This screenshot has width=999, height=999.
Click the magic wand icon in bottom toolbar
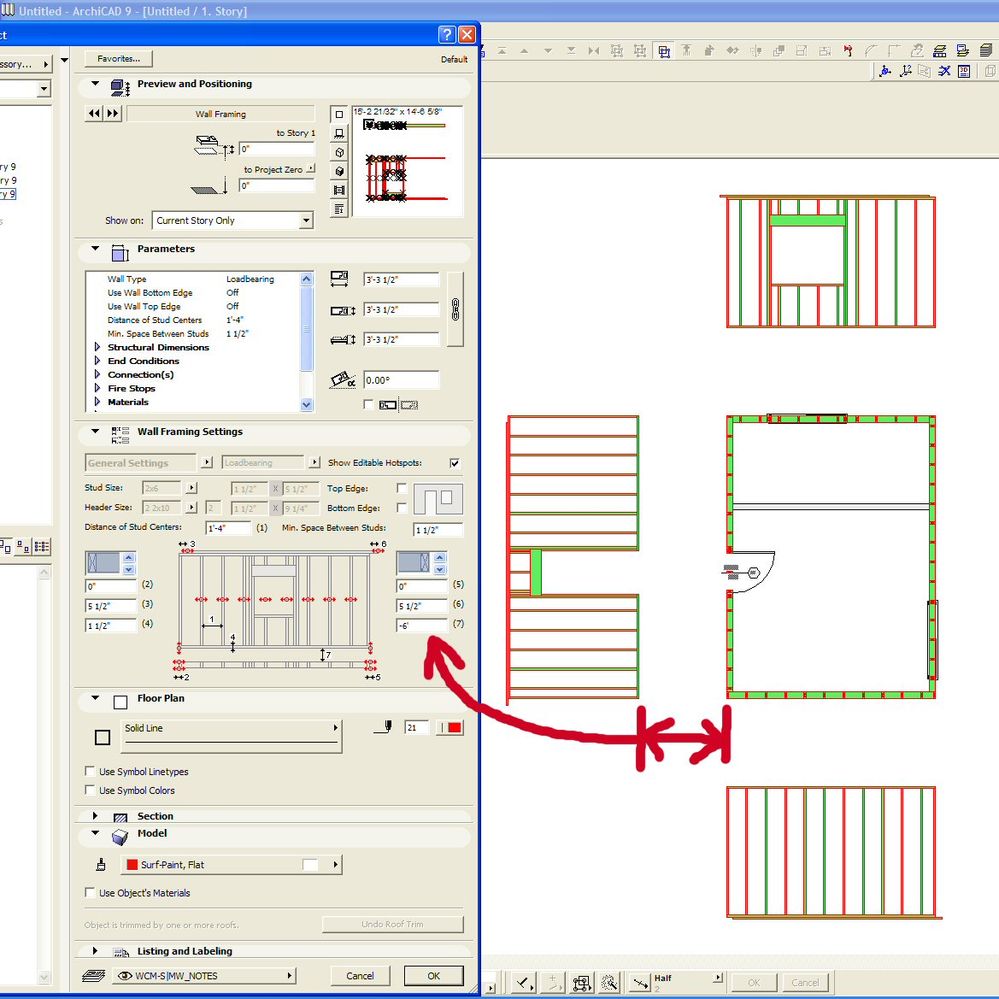[x=609, y=982]
